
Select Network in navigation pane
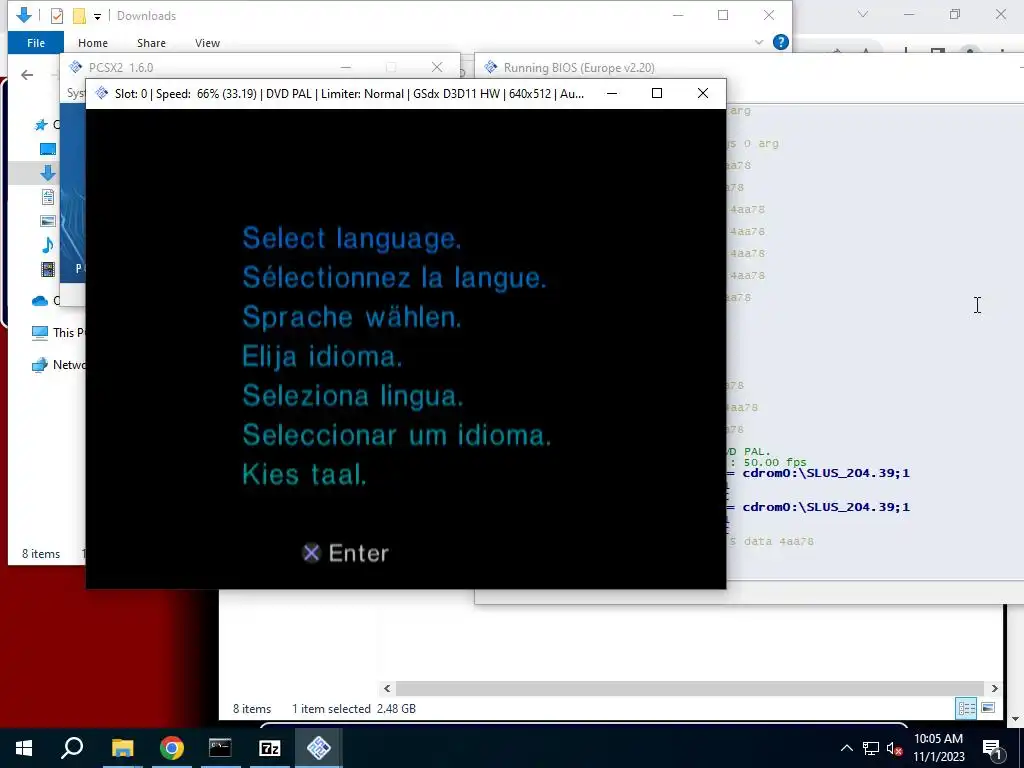(57, 364)
